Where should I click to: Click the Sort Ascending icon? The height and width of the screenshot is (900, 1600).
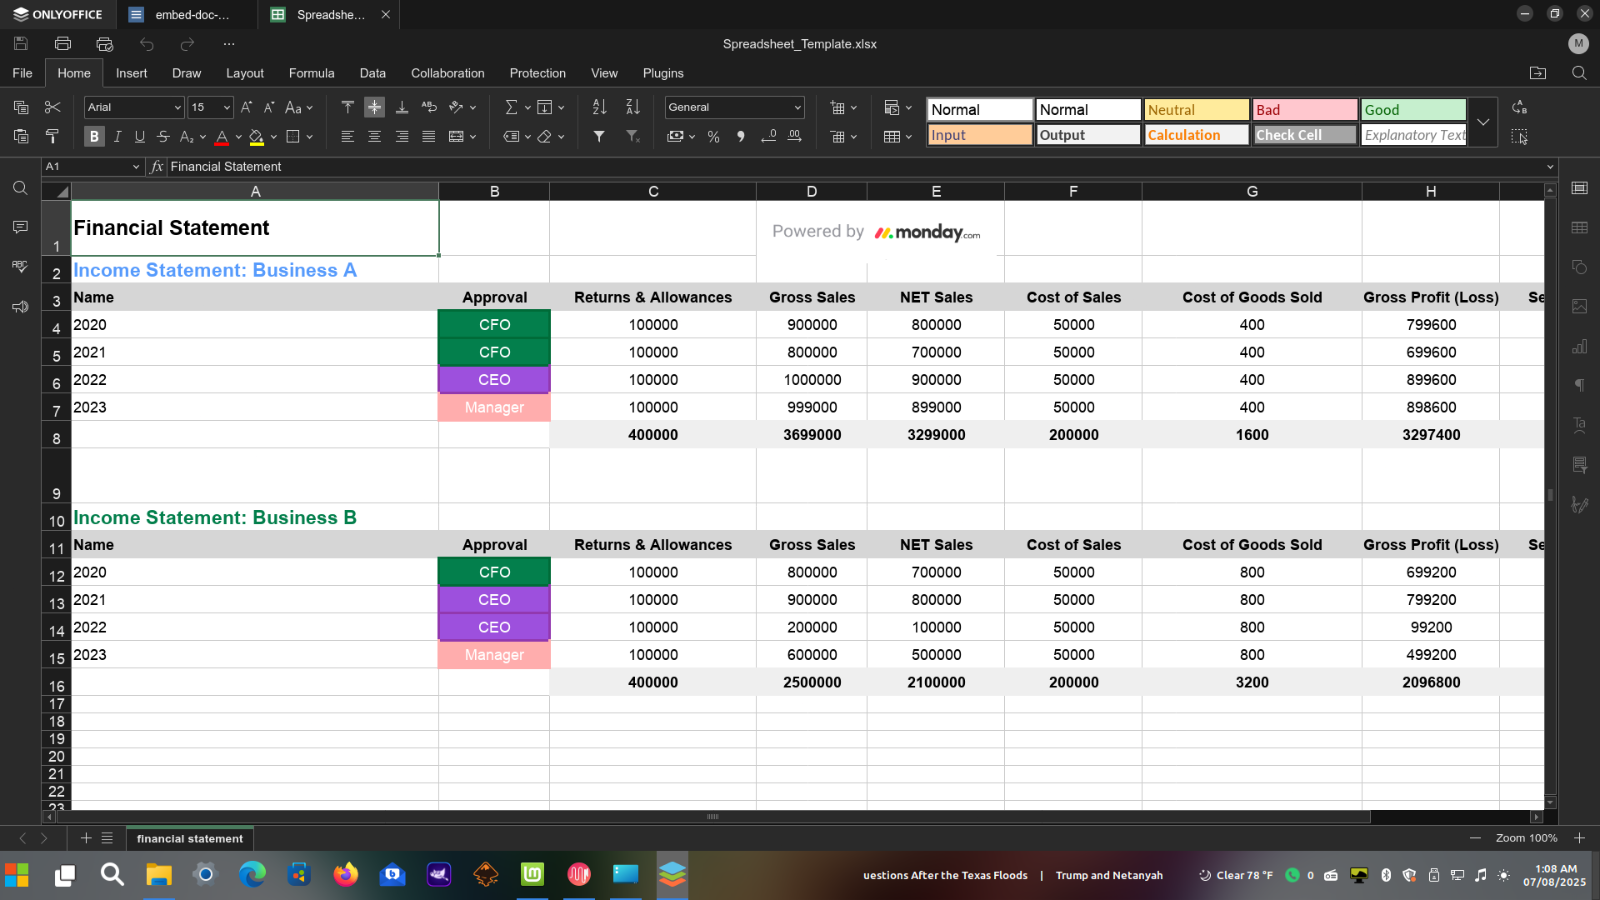click(x=599, y=107)
